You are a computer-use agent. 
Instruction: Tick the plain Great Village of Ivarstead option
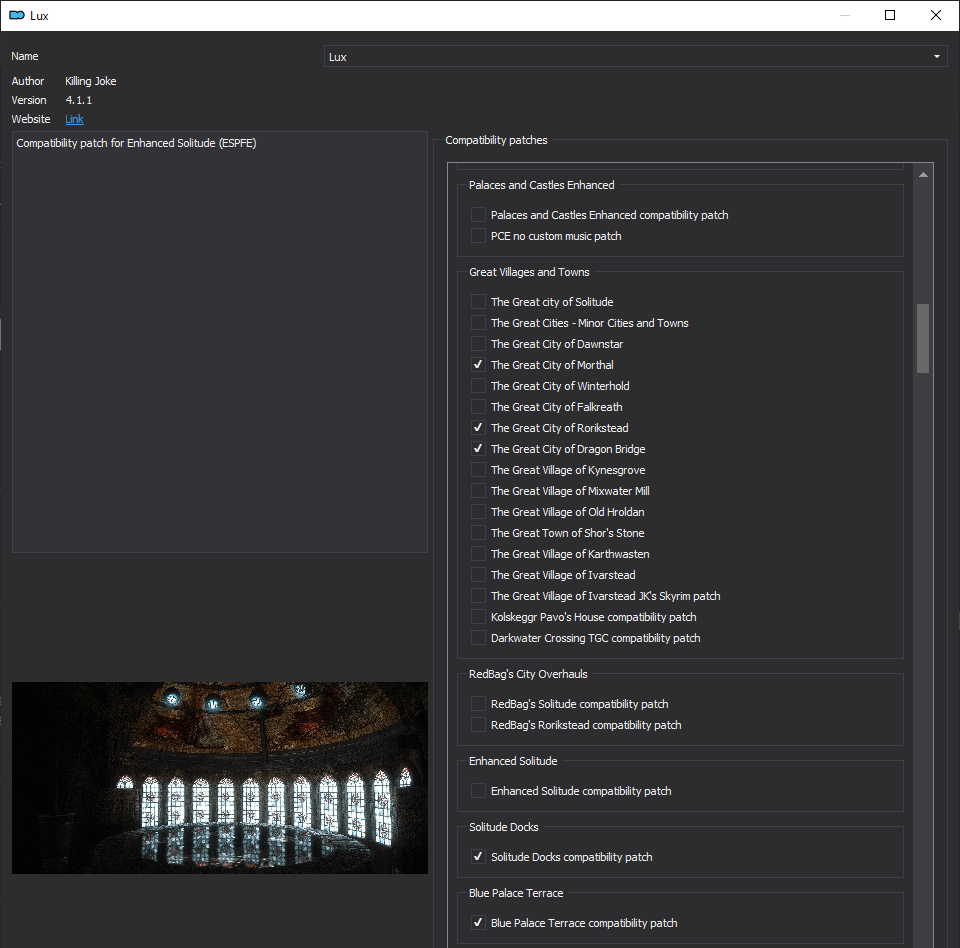click(478, 574)
